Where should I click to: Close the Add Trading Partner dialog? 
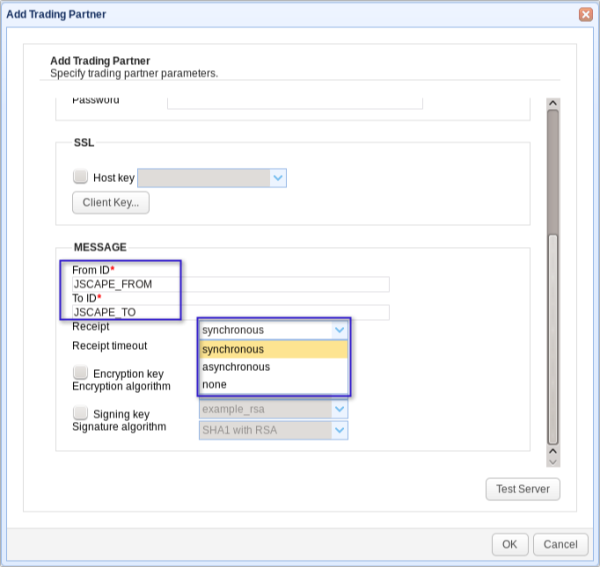click(585, 15)
